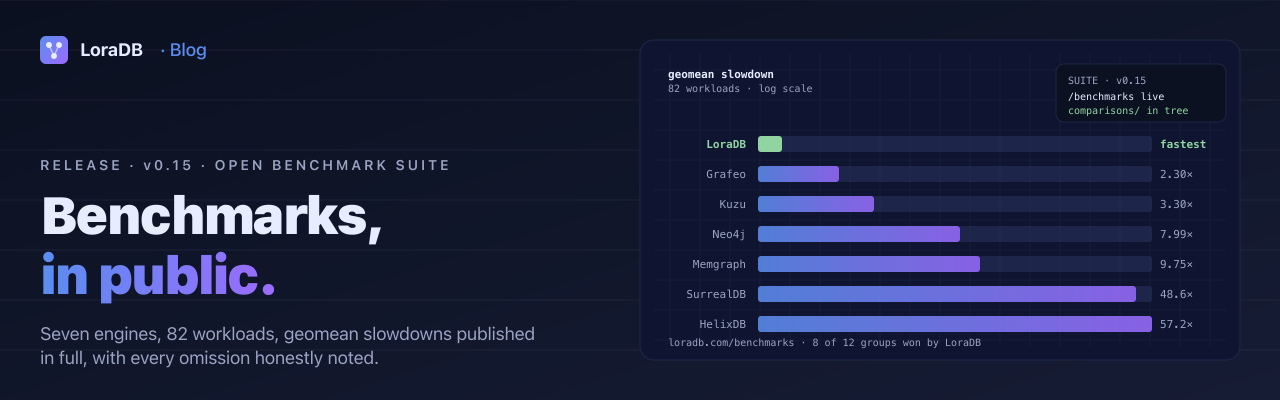
Task: Click the 'Benchmarks,' headline
Action: [212, 217]
